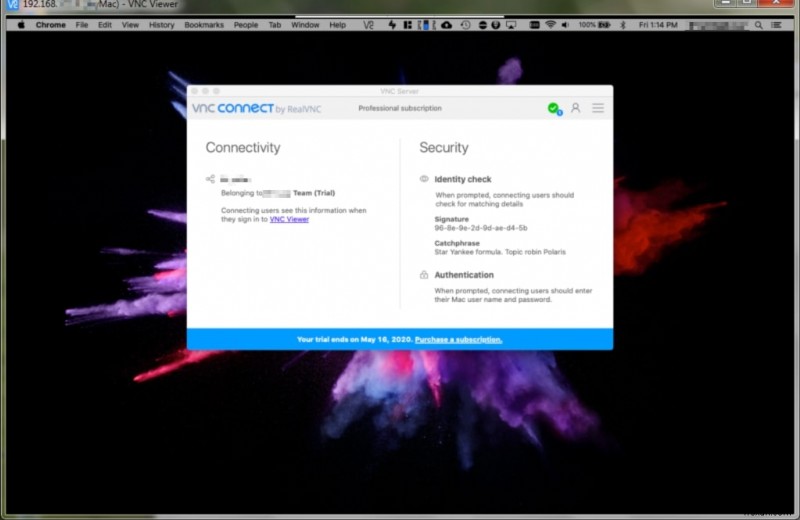This screenshot has width=800, height=520.
Task: Click the green connection status checkmark icon
Action: [x=555, y=109]
